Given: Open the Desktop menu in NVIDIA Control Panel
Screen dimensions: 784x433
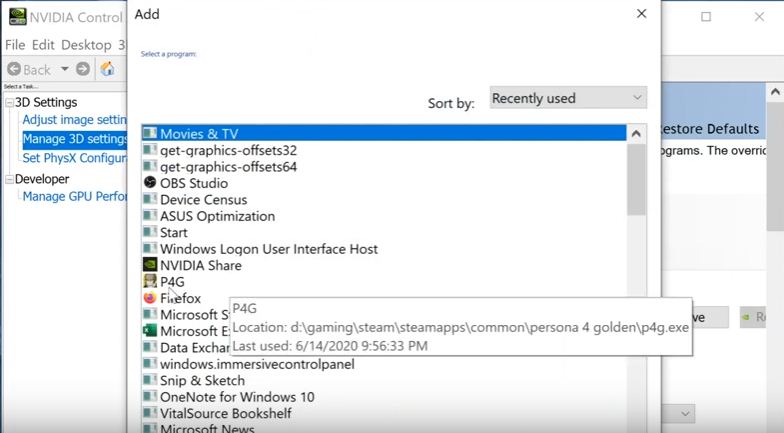Looking at the screenshot, I should (86, 45).
